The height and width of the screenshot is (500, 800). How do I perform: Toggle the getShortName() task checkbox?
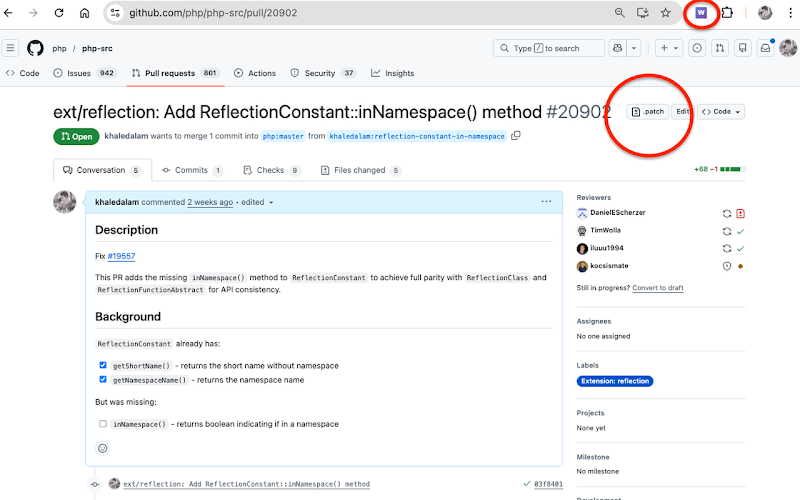[x=103, y=365]
